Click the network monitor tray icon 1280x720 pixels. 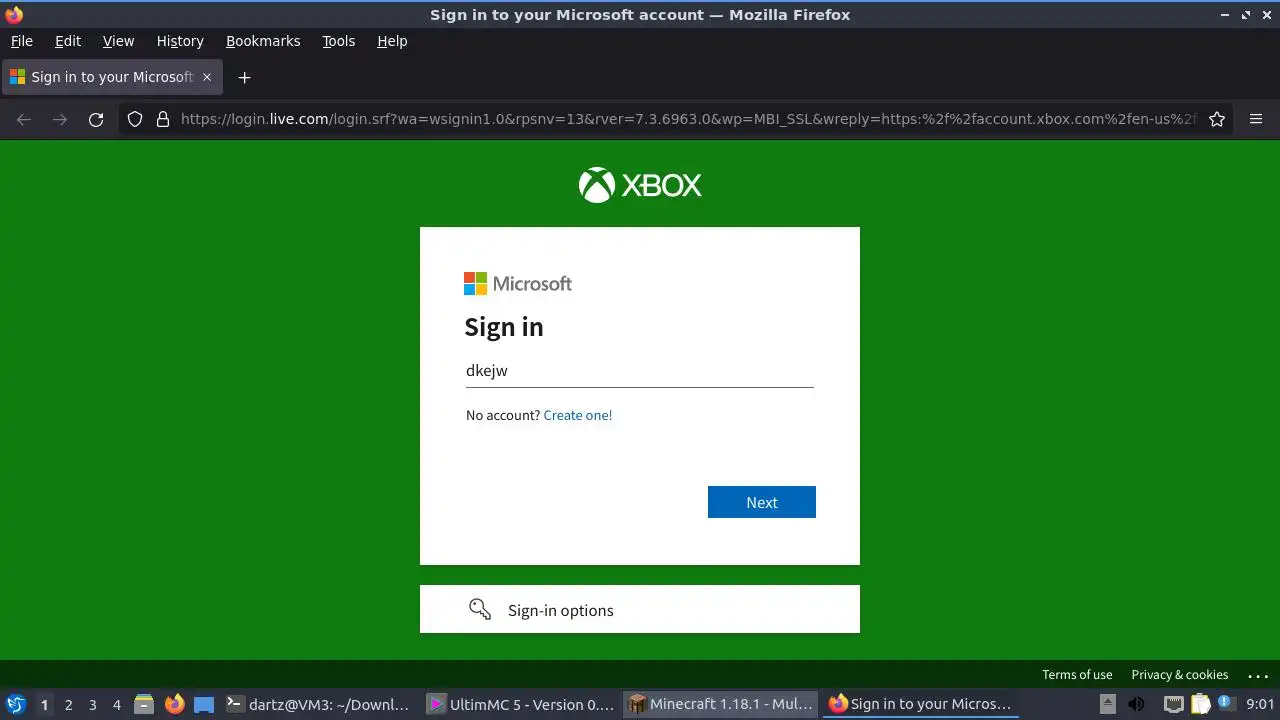pyautogui.click(x=1174, y=704)
